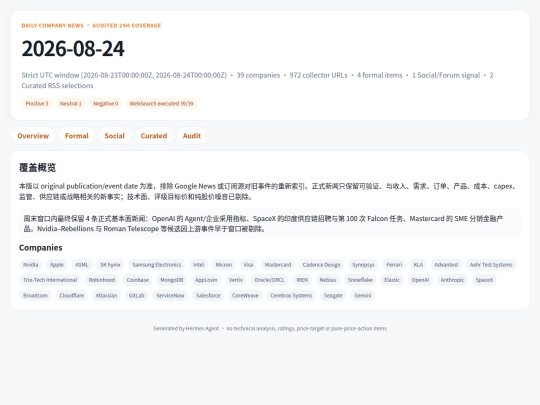This screenshot has height=405, width=540.
Task: Switch to the Formal tab
Action: [x=77, y=136]
